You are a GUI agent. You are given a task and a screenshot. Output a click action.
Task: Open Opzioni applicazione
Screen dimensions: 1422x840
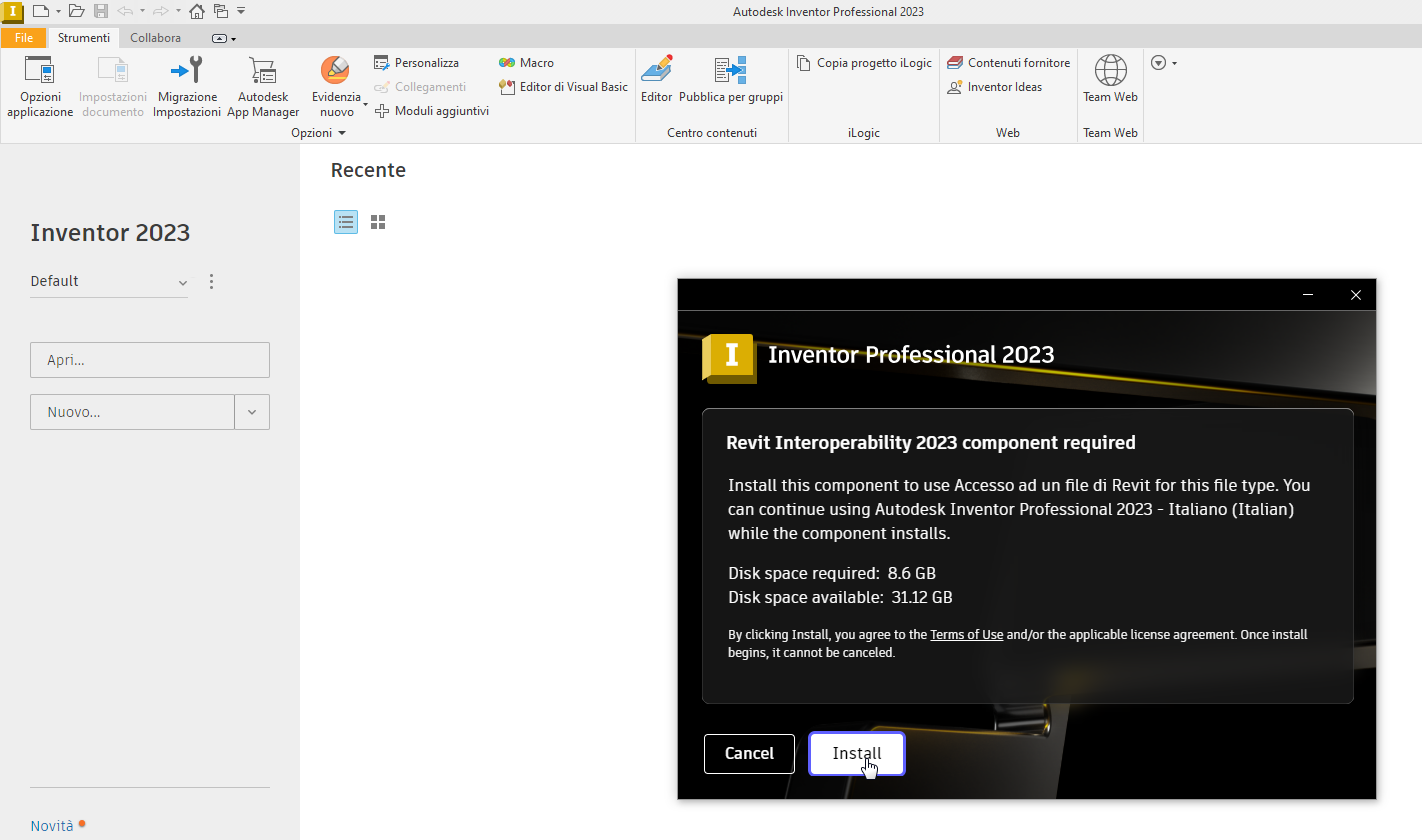pyautogui.click(x=40, y=87)
